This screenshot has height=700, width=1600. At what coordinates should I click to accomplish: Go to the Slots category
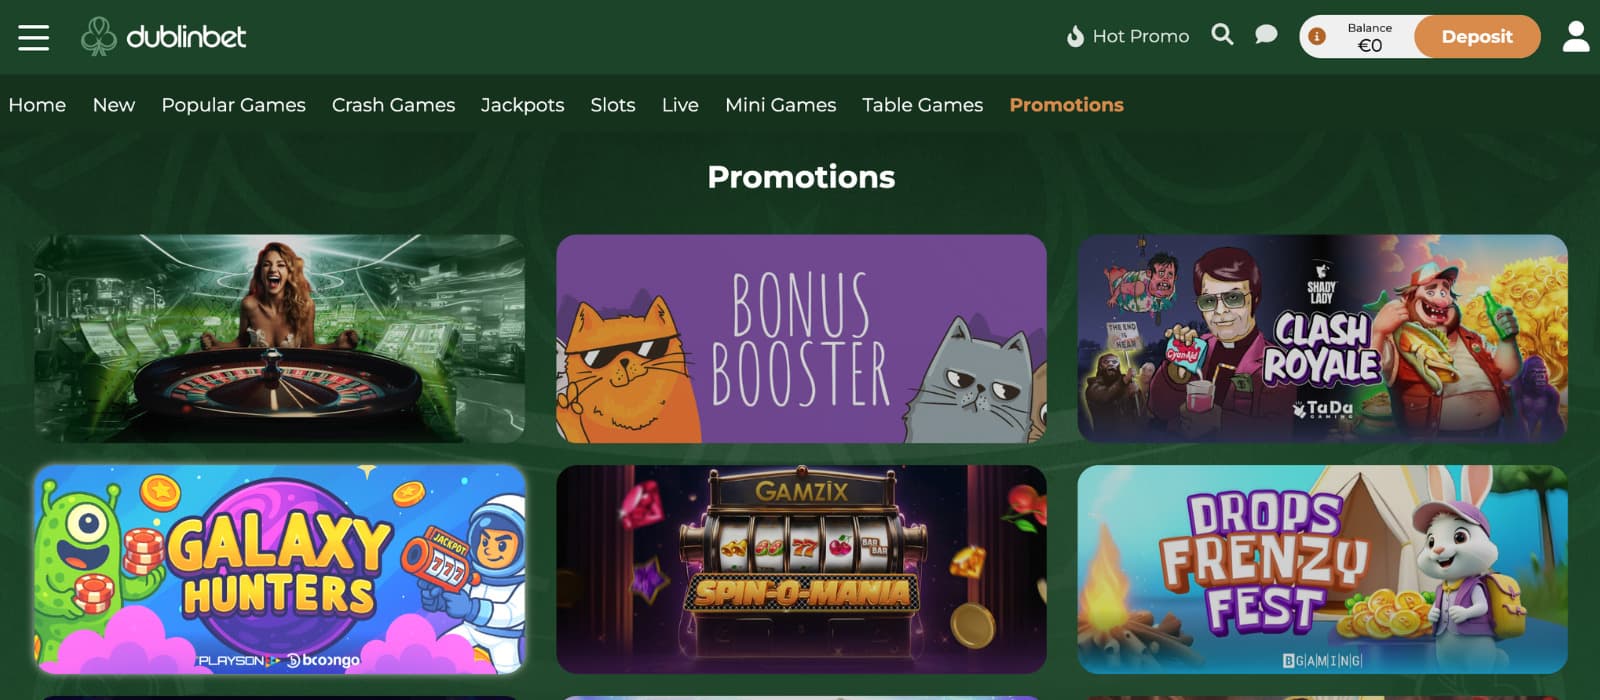[x=613, y=105]
